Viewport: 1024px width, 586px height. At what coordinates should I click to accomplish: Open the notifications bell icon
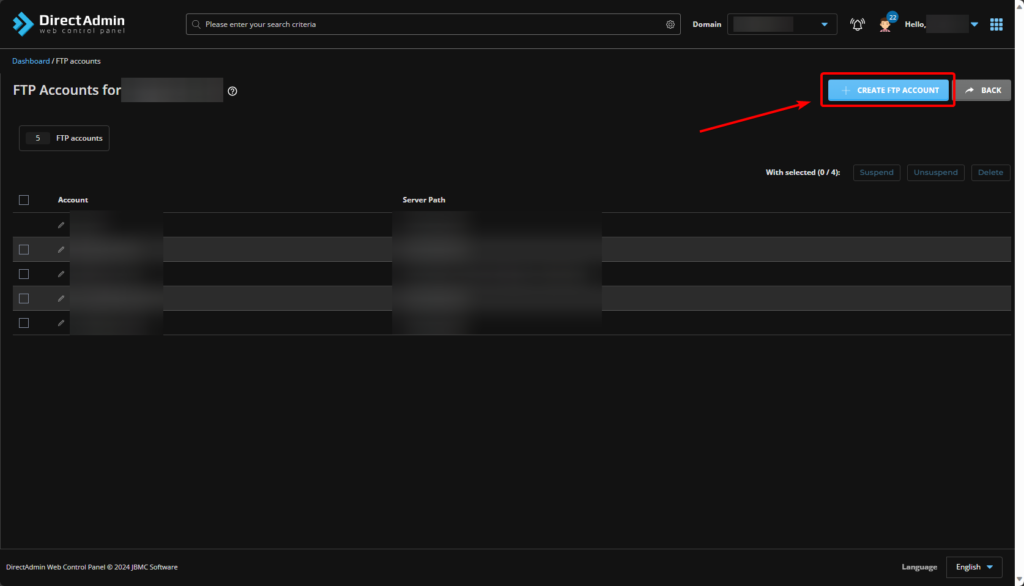click(x=857, y=24)
